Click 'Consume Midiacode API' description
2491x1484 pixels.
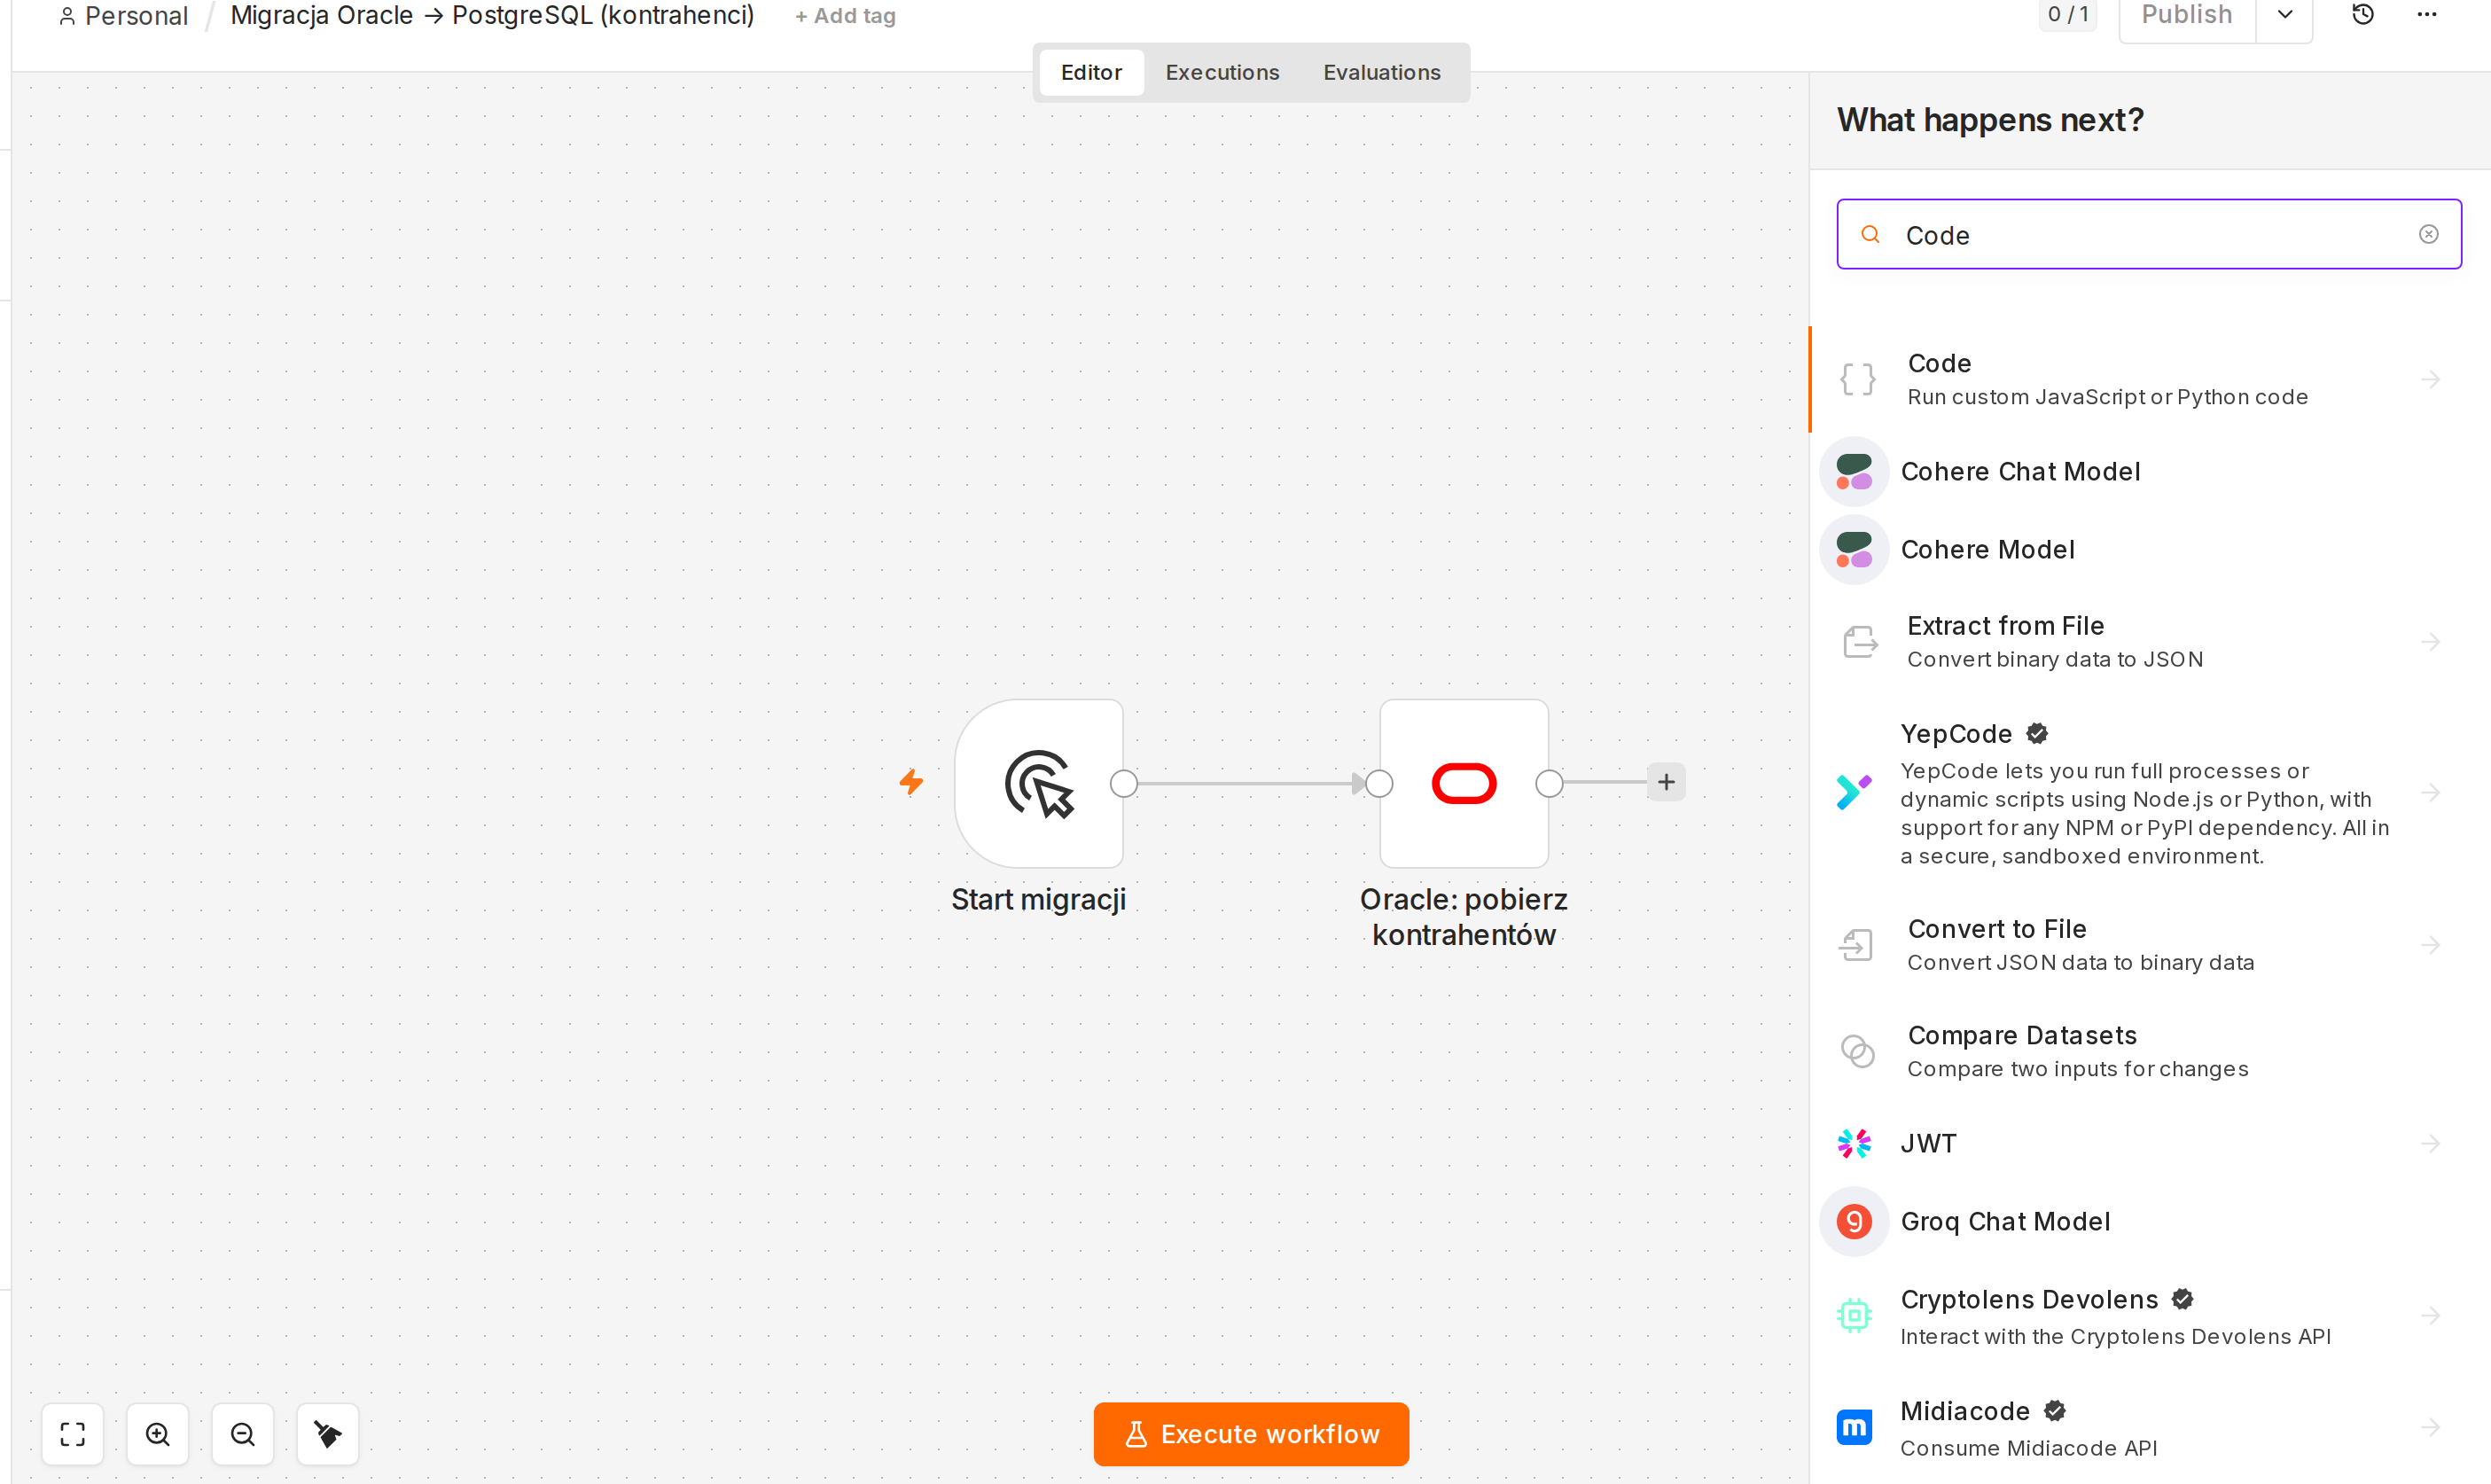pyautogui.click(x=2028, y=1448)
